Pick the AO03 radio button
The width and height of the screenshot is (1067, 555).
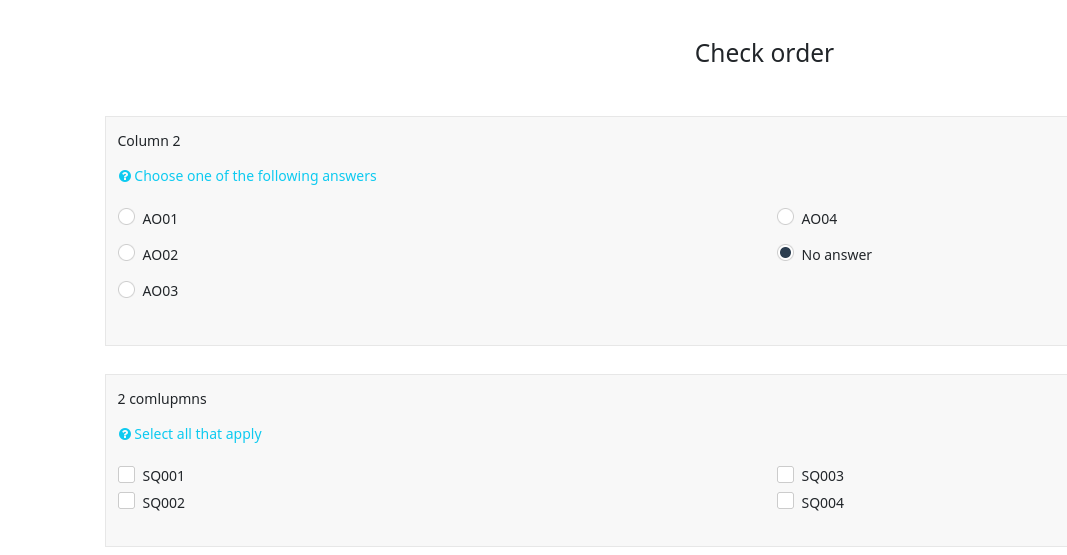click(x=127, y=289)
